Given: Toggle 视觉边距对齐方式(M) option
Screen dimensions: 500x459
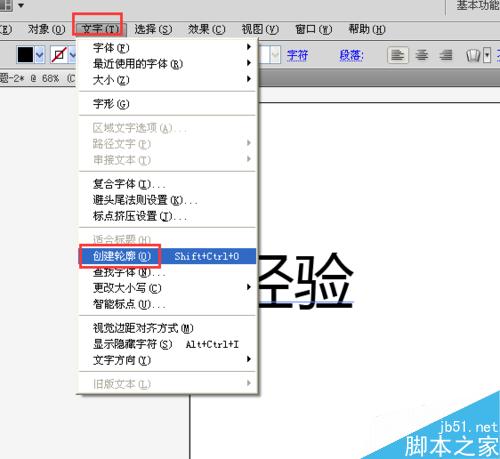Looking at the screenshot, I should pyautogui.click(x=167, y=328).
